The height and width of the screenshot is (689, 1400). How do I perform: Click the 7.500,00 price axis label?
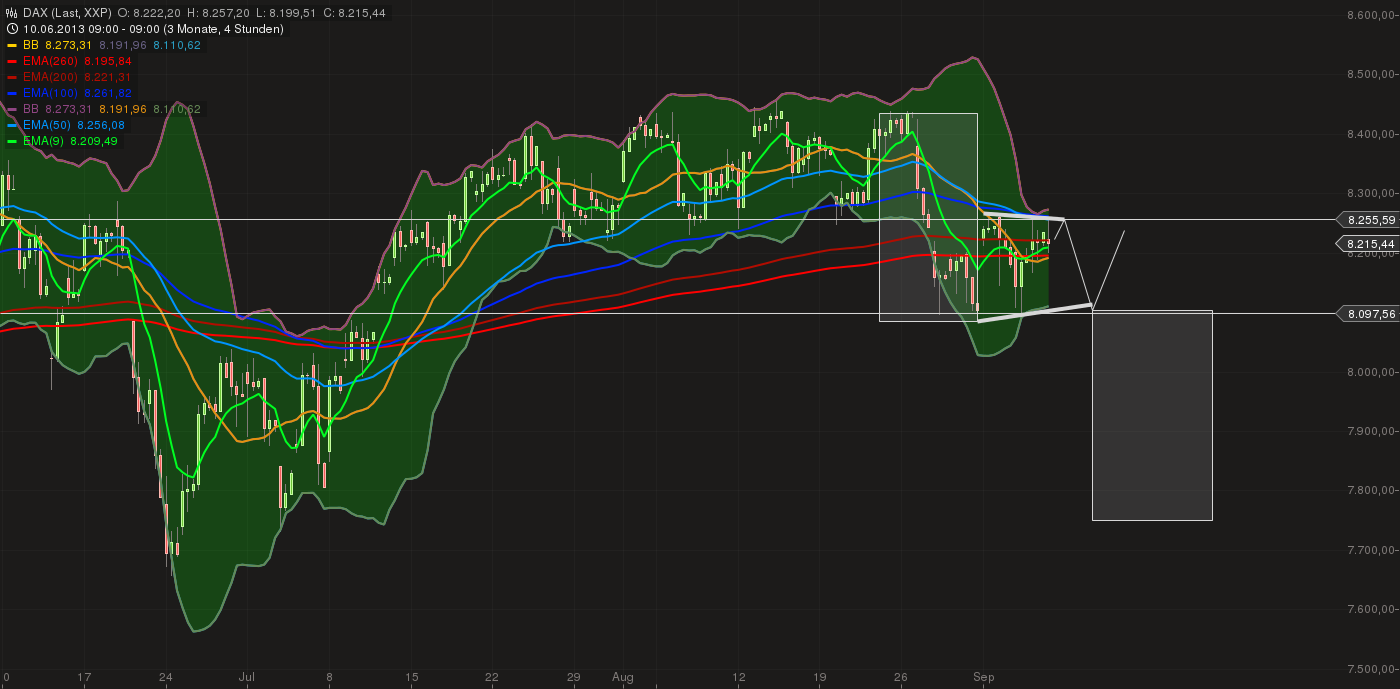[1371, 669]
